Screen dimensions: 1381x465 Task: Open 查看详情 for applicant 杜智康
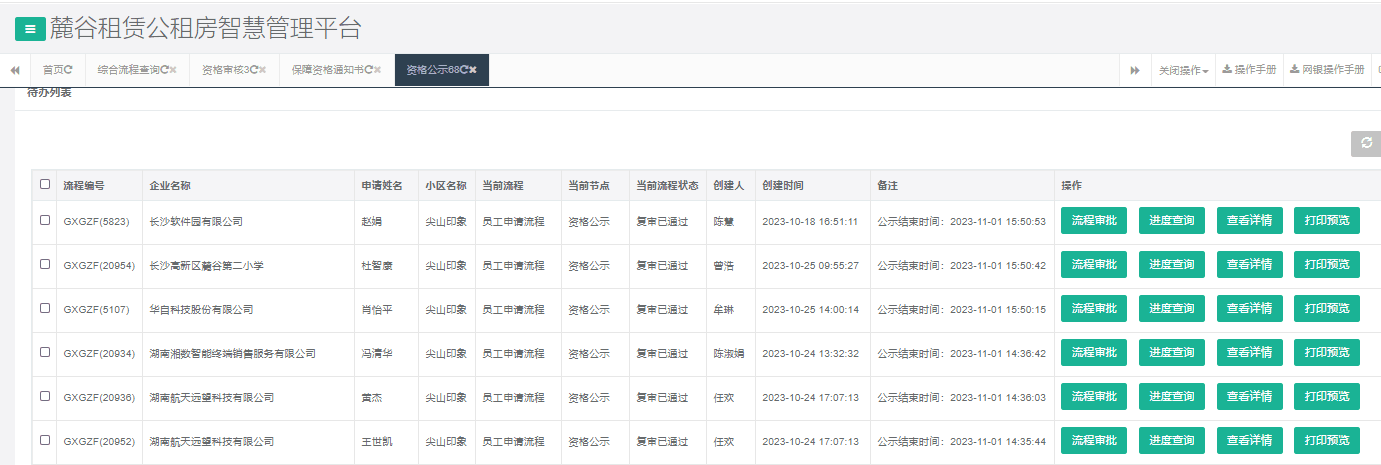[1249, 265]
